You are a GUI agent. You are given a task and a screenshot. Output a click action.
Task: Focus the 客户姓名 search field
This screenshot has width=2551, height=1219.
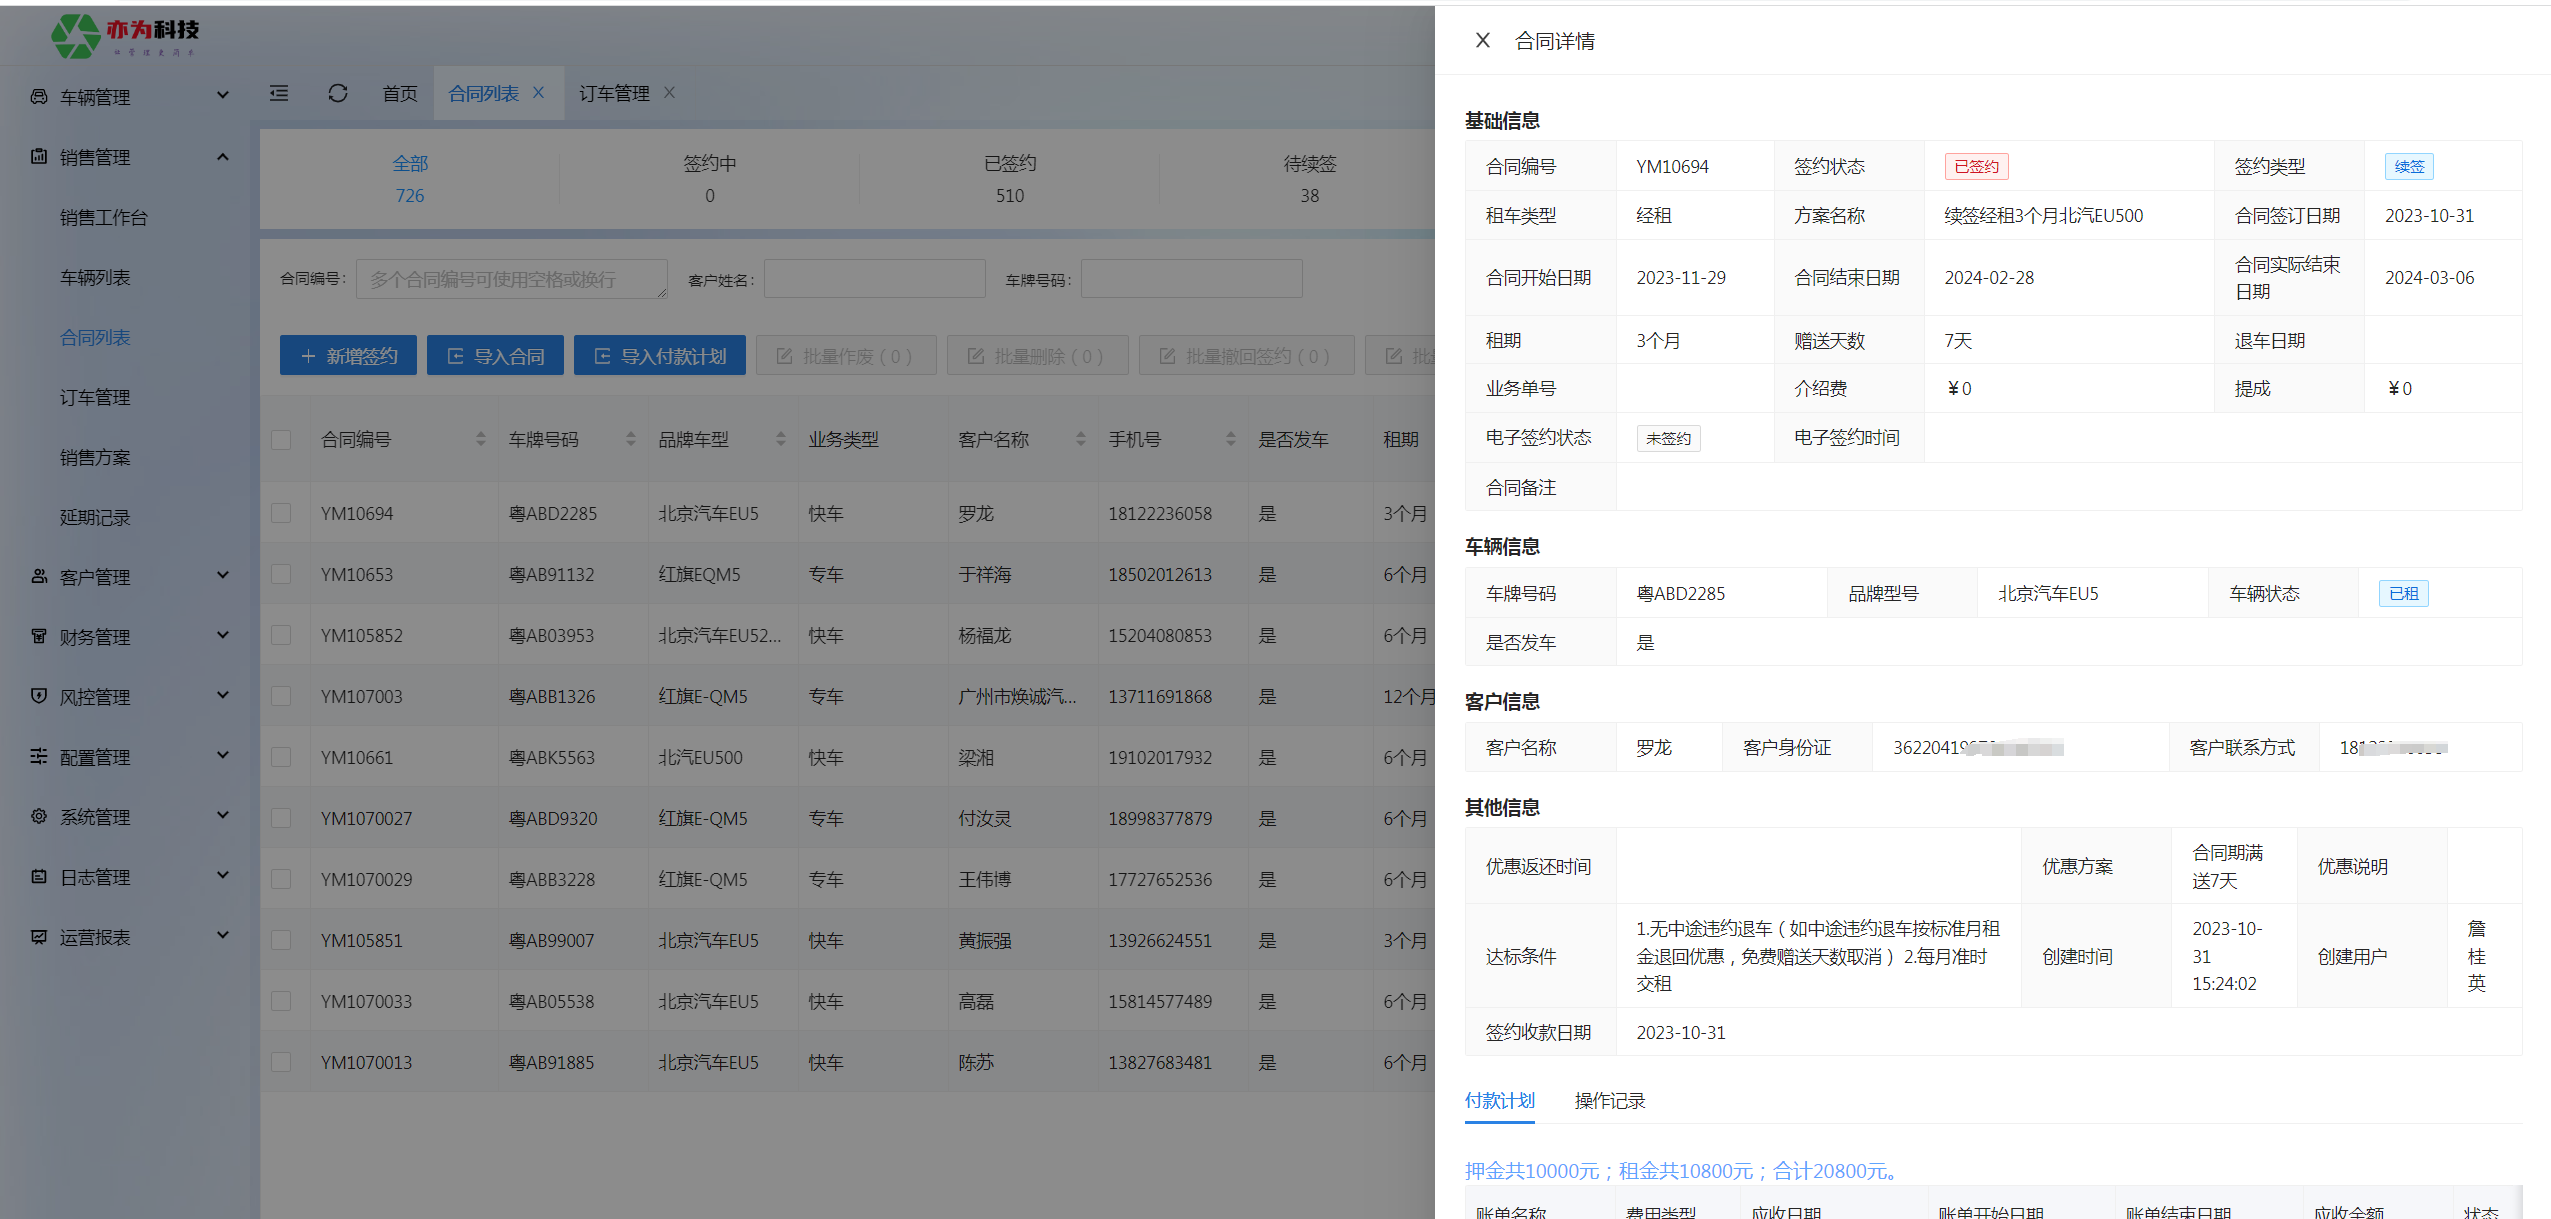[x=874, y=279]
